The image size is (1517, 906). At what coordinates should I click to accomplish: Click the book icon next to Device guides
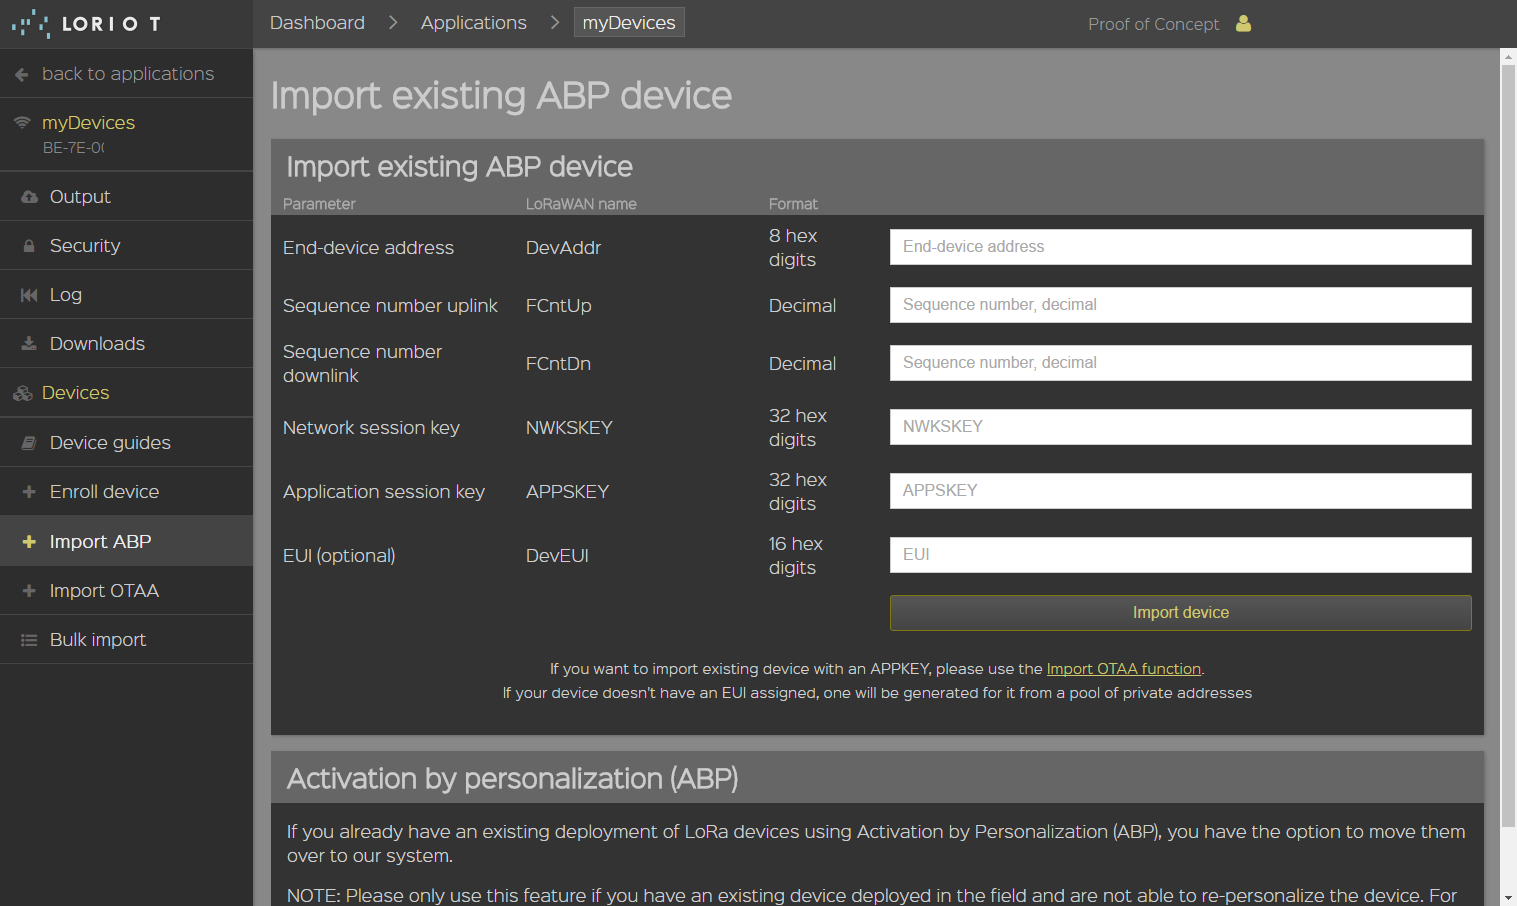click(x=29, y=443)
